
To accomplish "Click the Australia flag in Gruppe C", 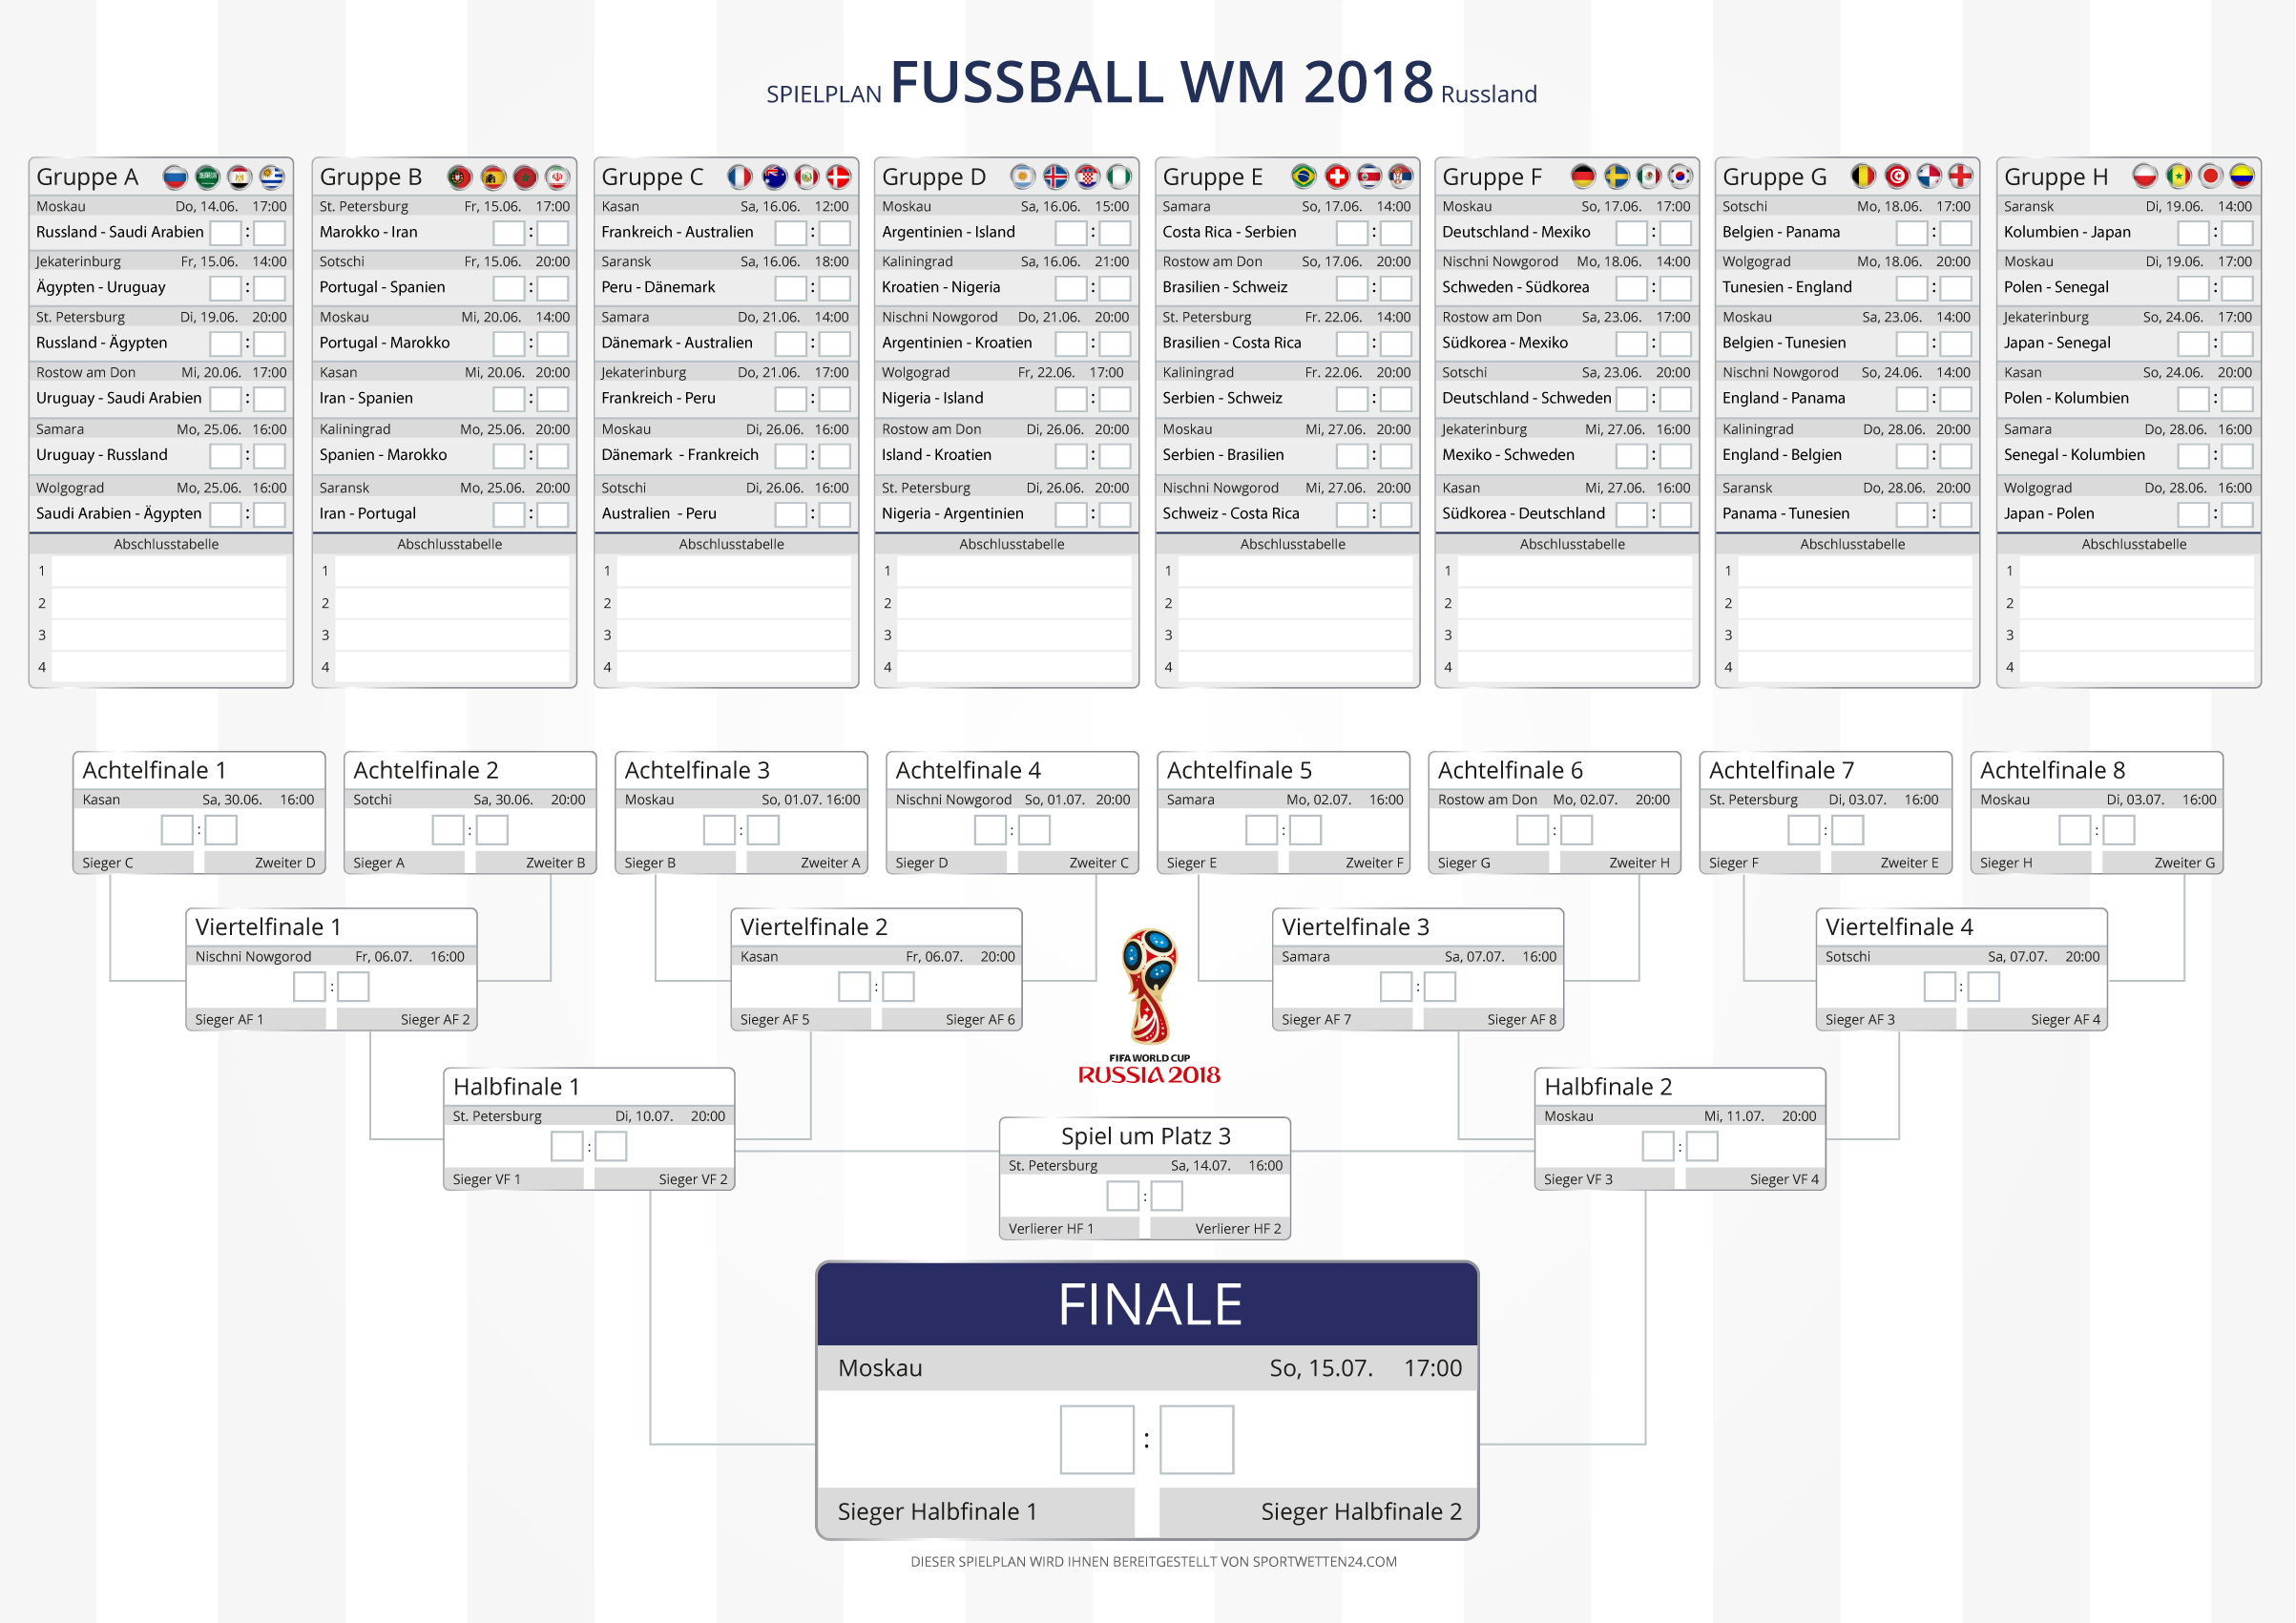I will pos(774,177).
